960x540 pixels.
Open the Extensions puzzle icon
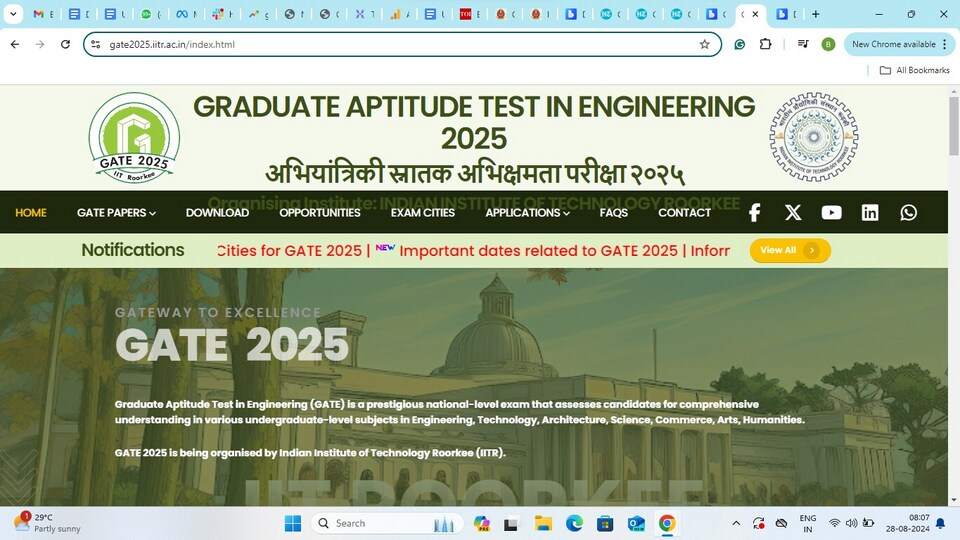[x=765, y=44]
